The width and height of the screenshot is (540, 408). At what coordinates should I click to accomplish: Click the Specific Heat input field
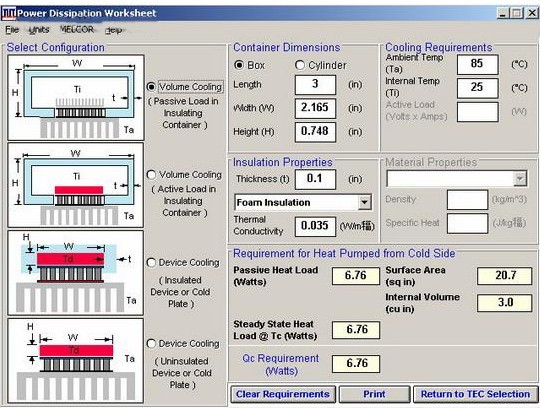467,223
